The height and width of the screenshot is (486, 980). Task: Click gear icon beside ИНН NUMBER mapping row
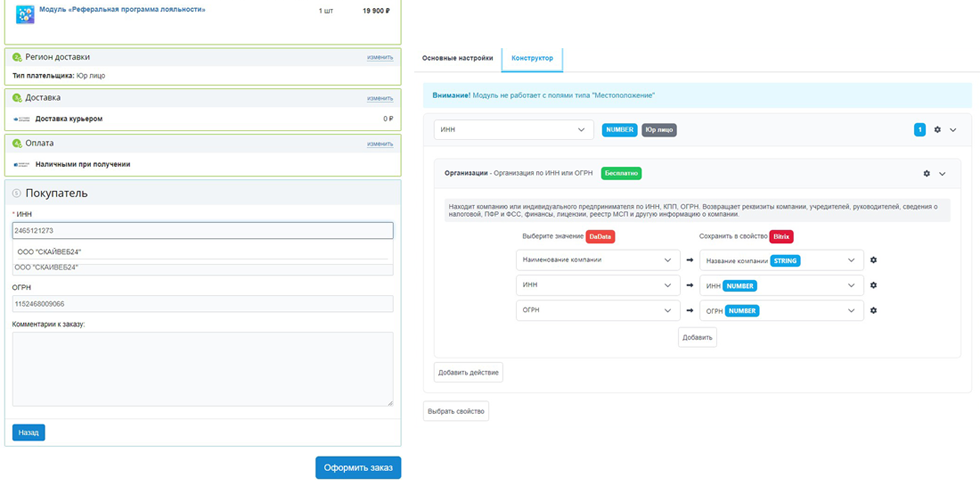(873, 285)
